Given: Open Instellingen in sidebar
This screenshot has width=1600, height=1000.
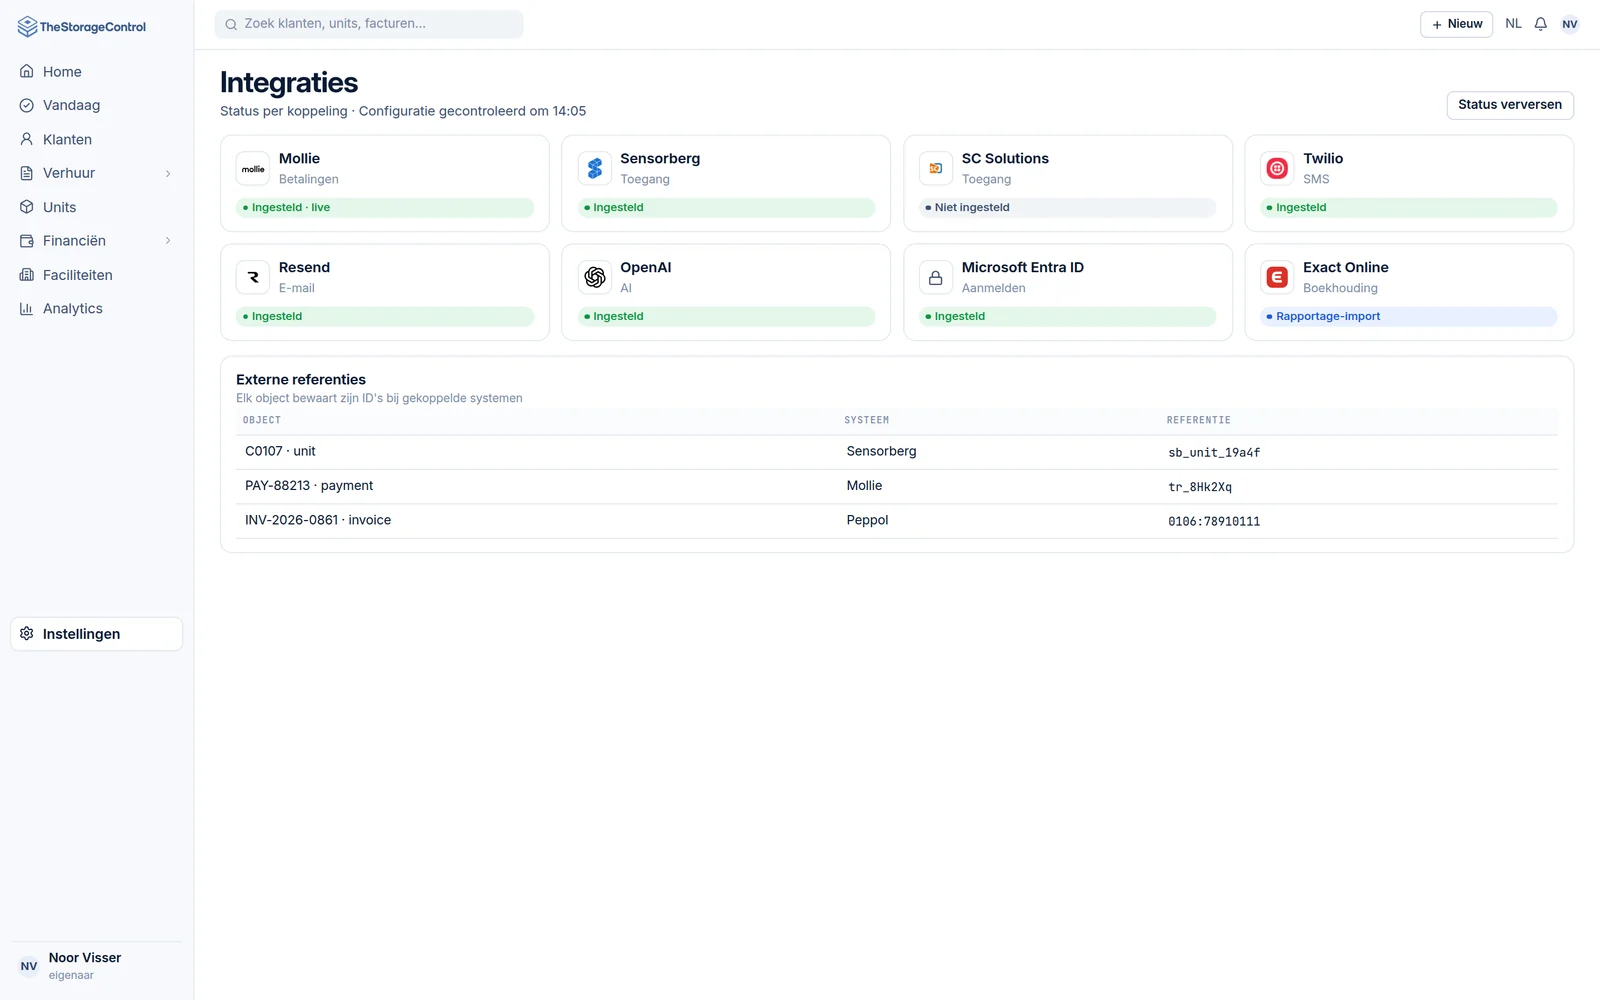Looking at the screenshot, I should [97, 634].
